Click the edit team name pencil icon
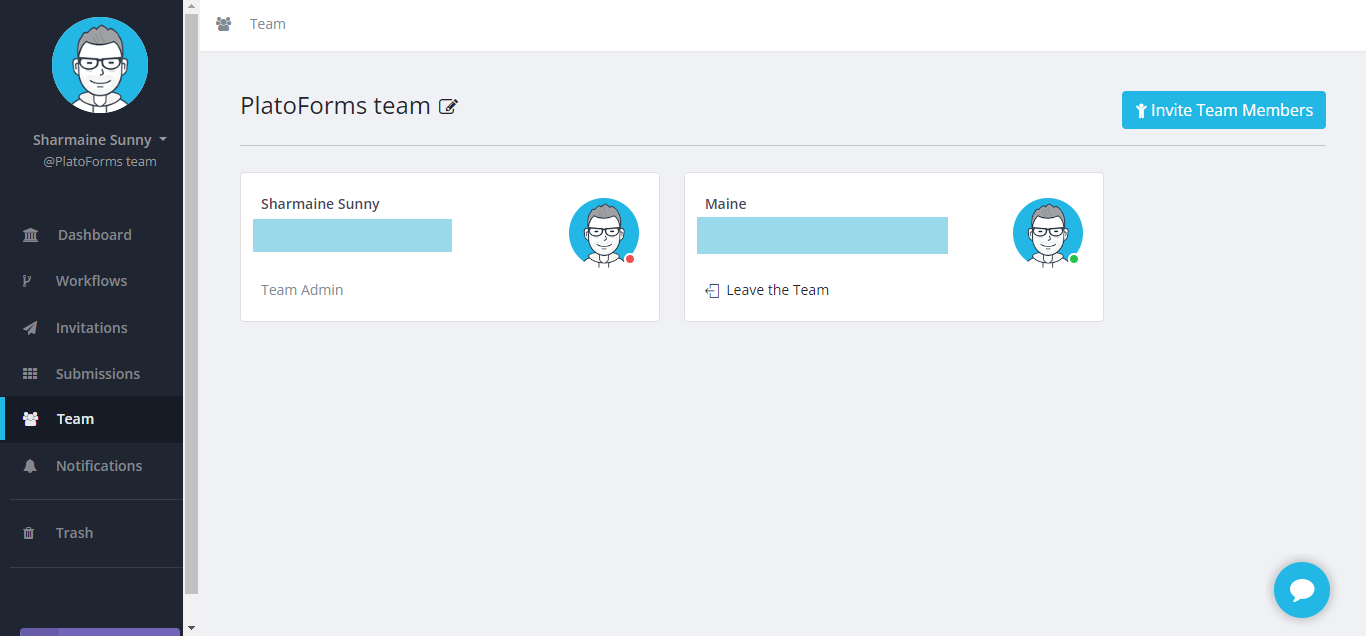This screenshot has width=1366, height=636. pos(449,106)
